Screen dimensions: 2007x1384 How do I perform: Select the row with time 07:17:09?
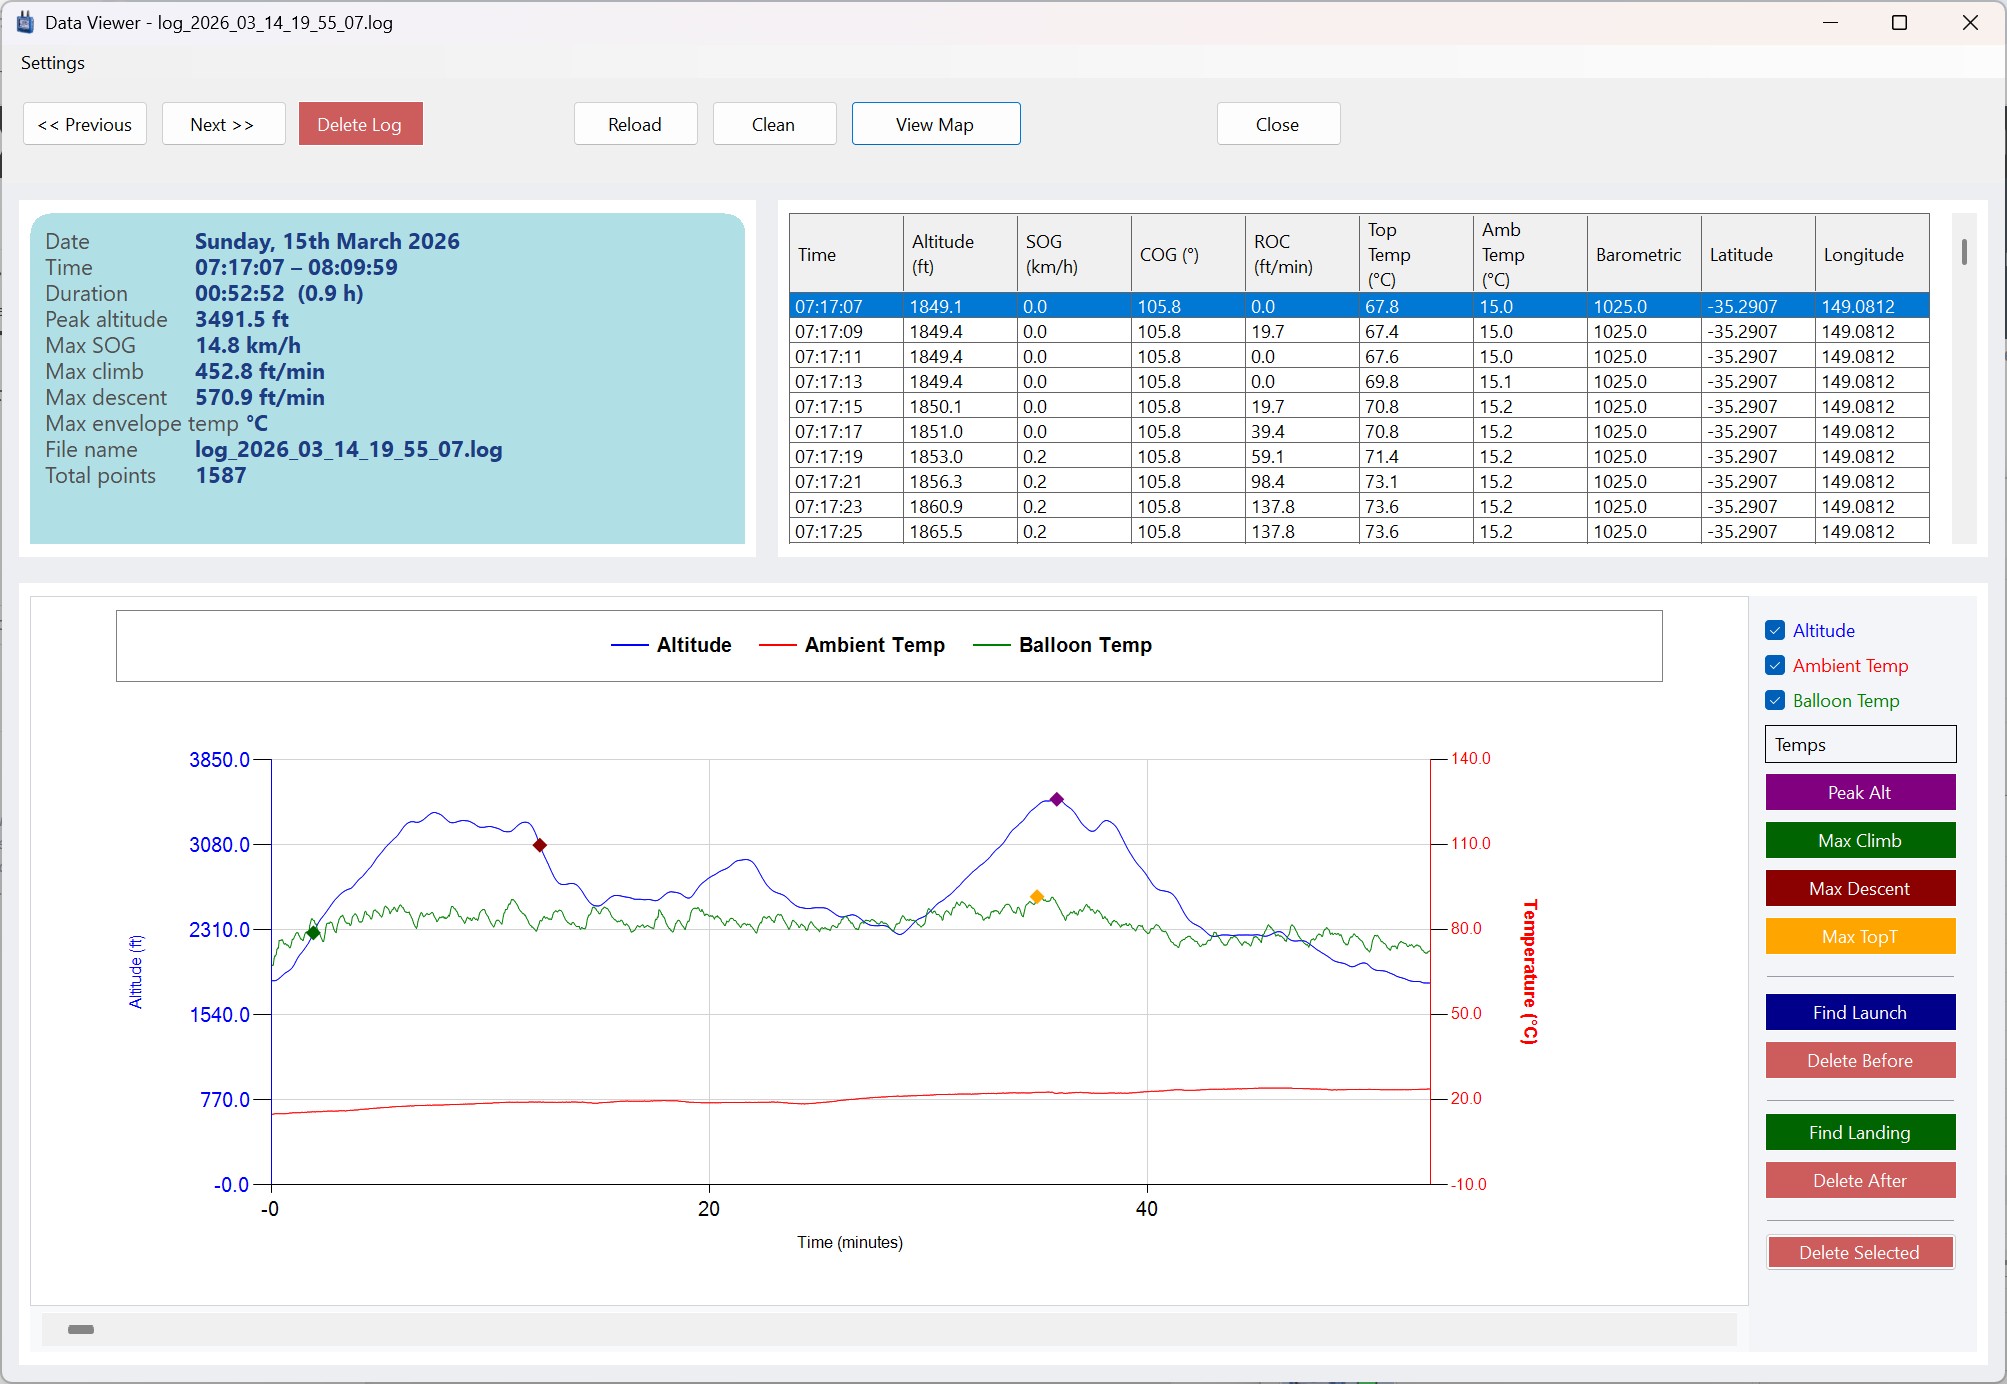pos(1359,331)
